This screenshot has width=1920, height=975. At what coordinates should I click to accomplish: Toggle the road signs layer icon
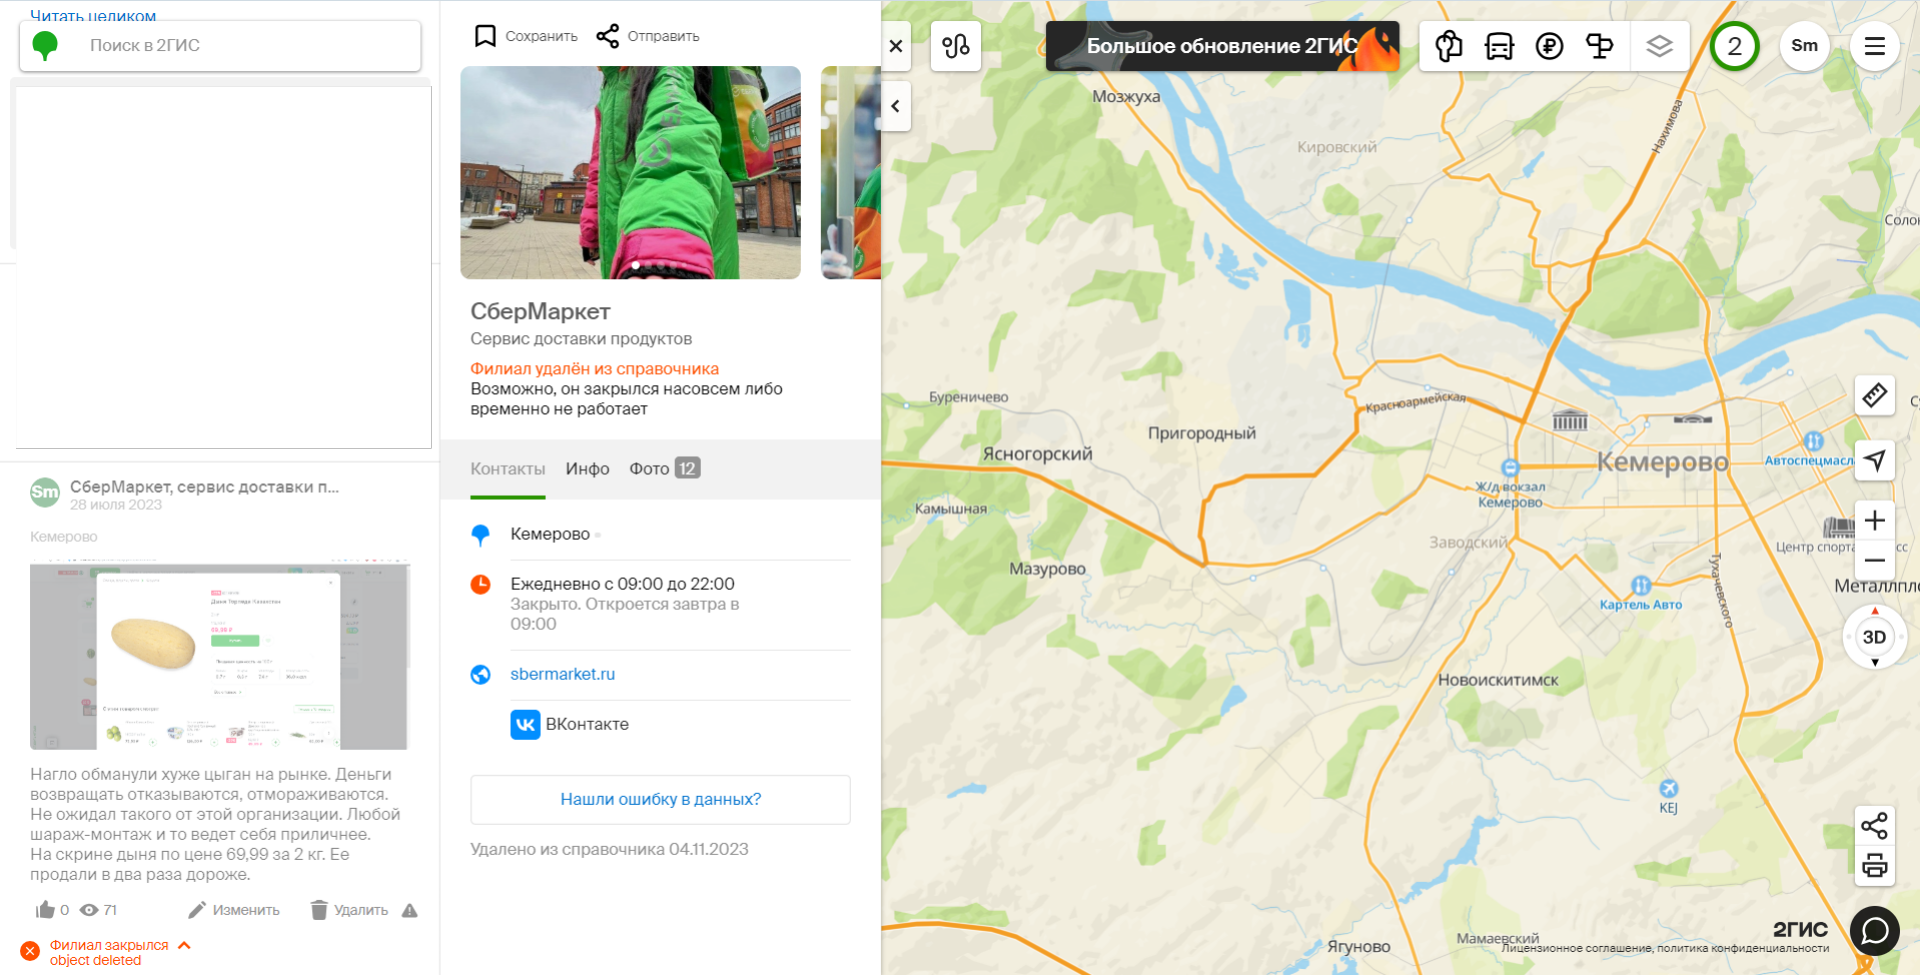point(1599,46)
